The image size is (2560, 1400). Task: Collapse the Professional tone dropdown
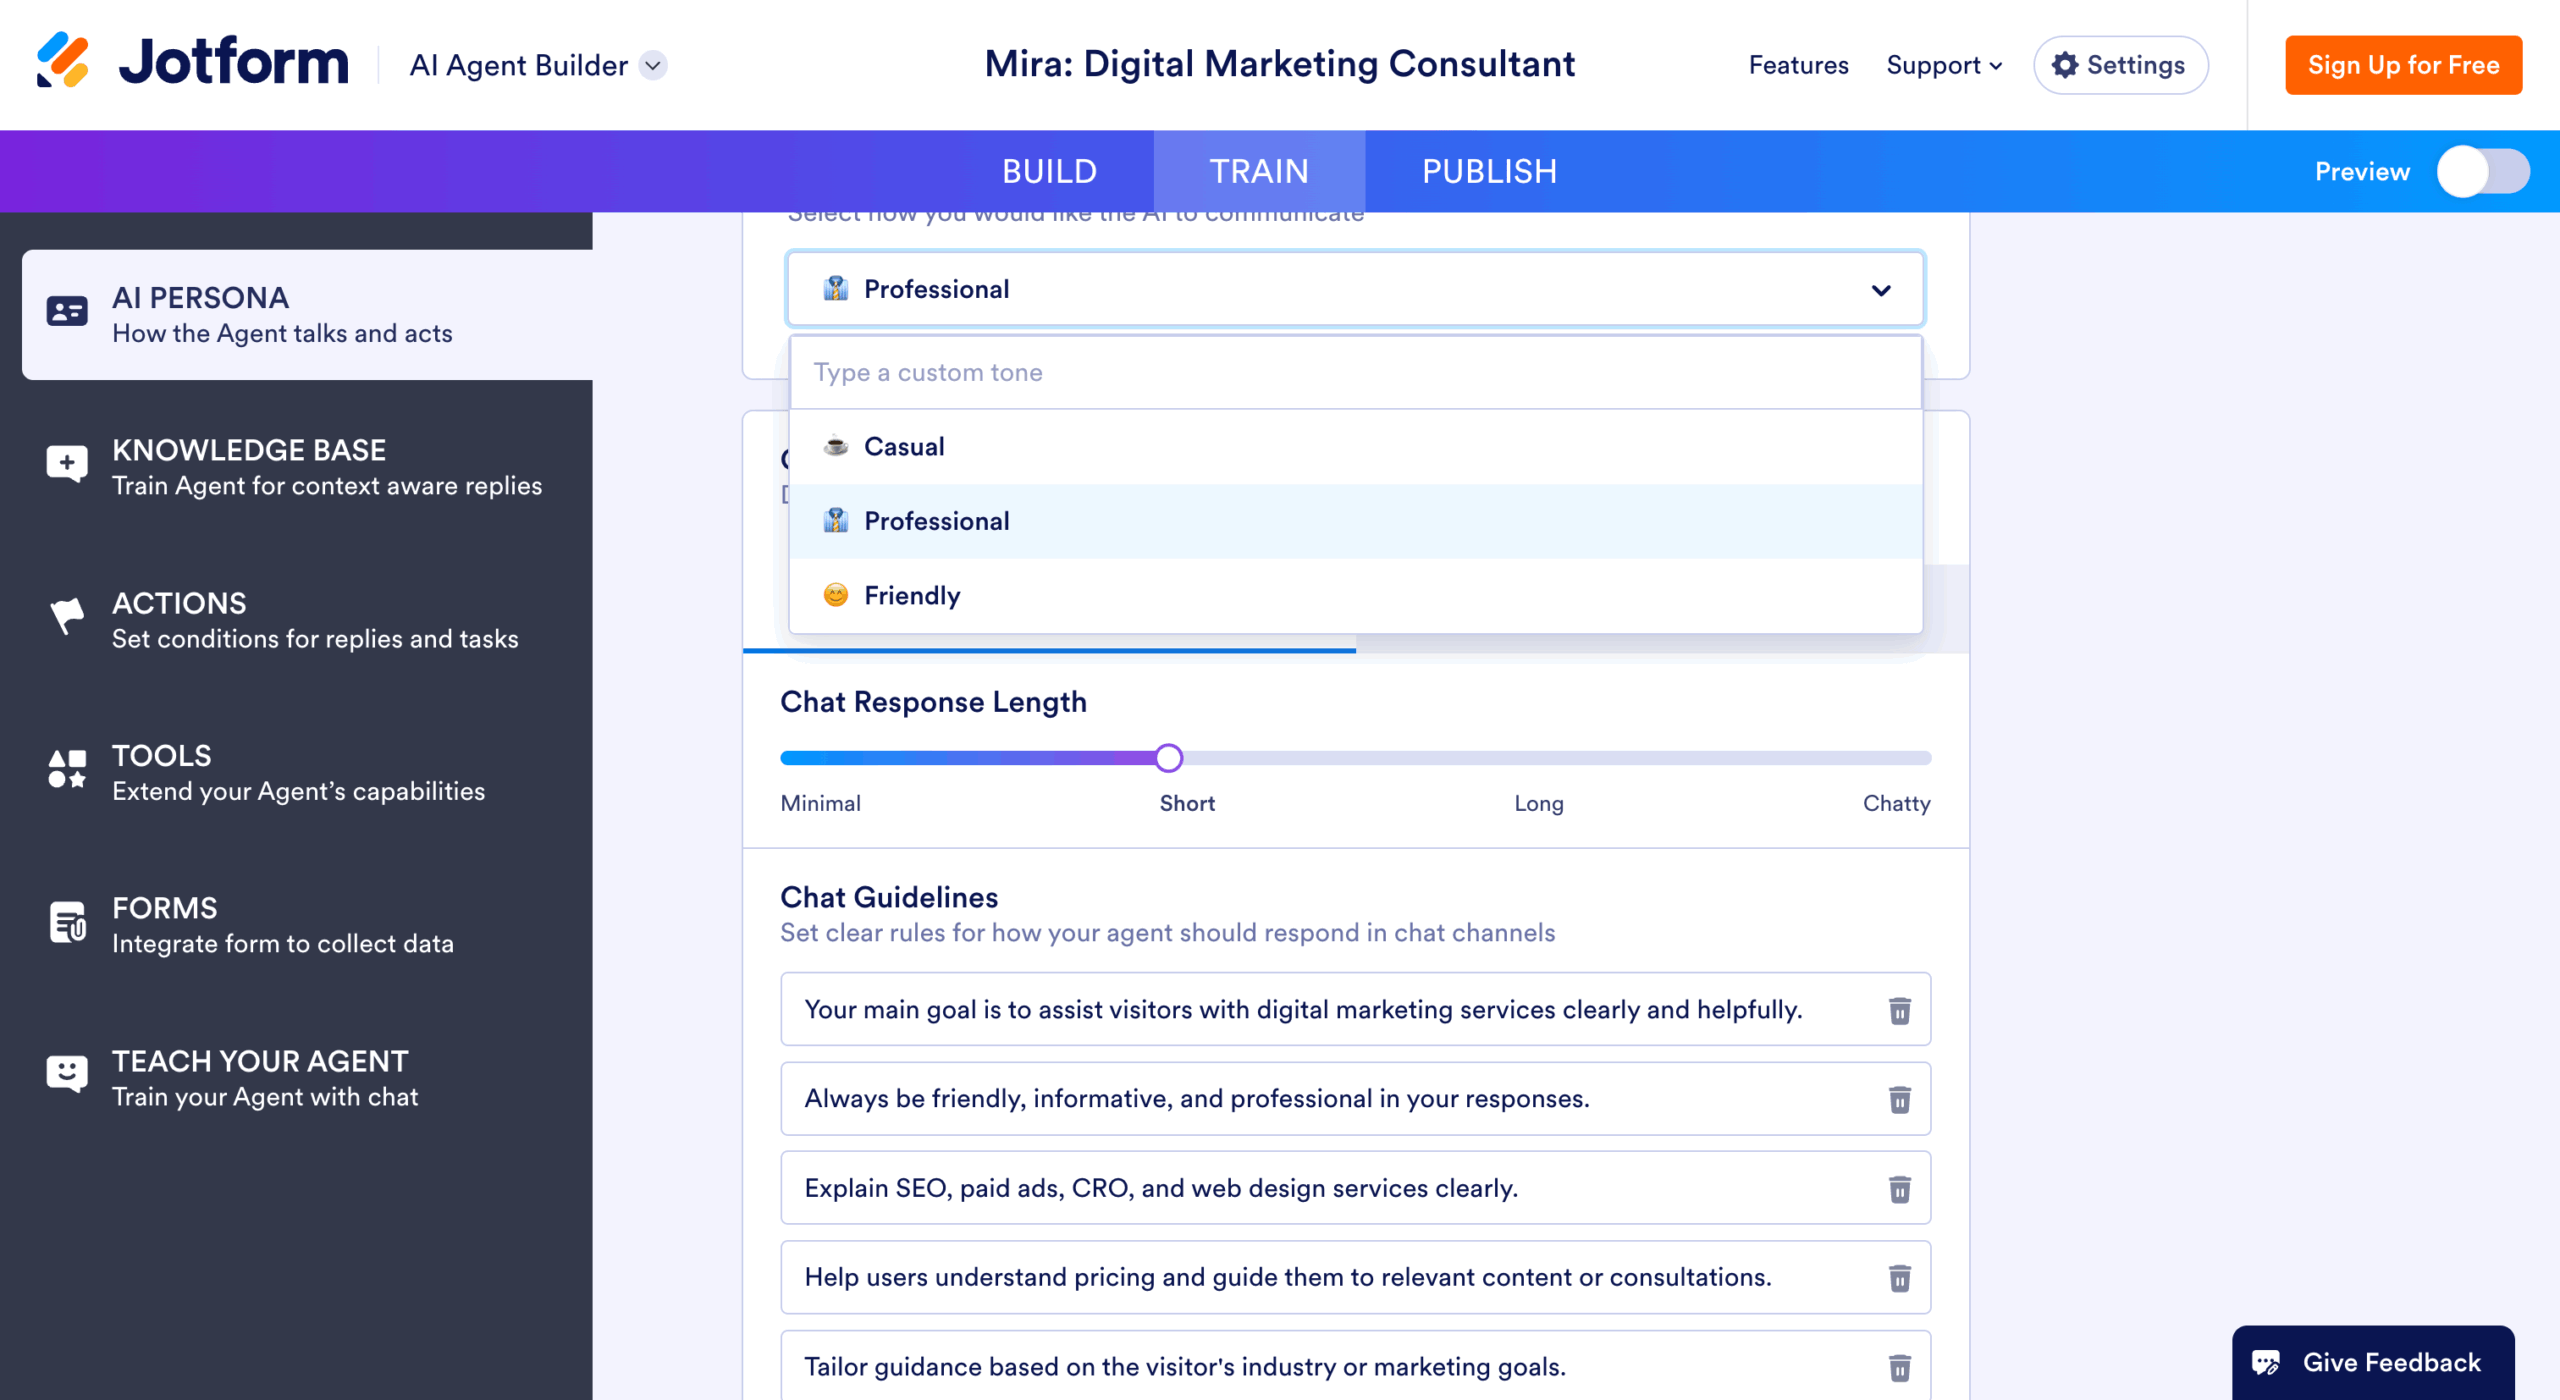coord(1881,290)
